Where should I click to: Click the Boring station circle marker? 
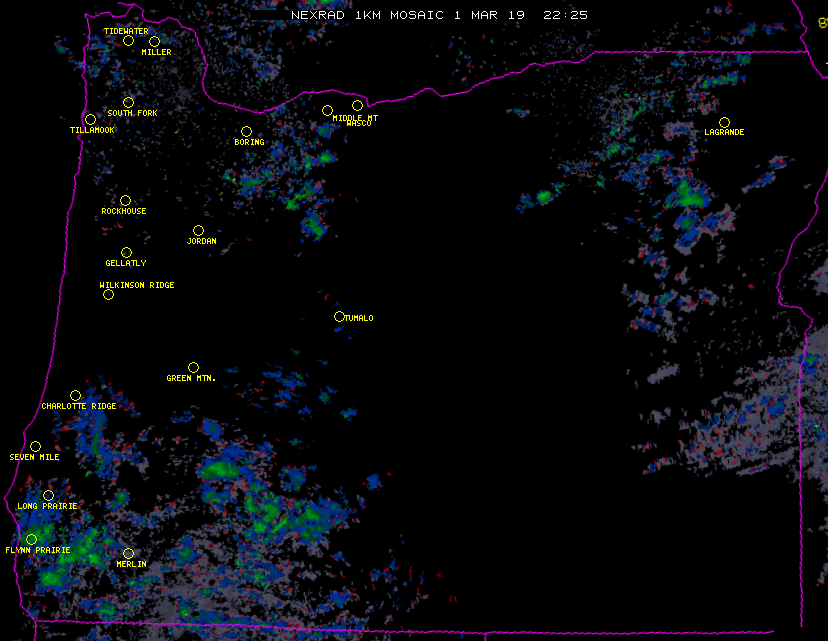[246, 131]
